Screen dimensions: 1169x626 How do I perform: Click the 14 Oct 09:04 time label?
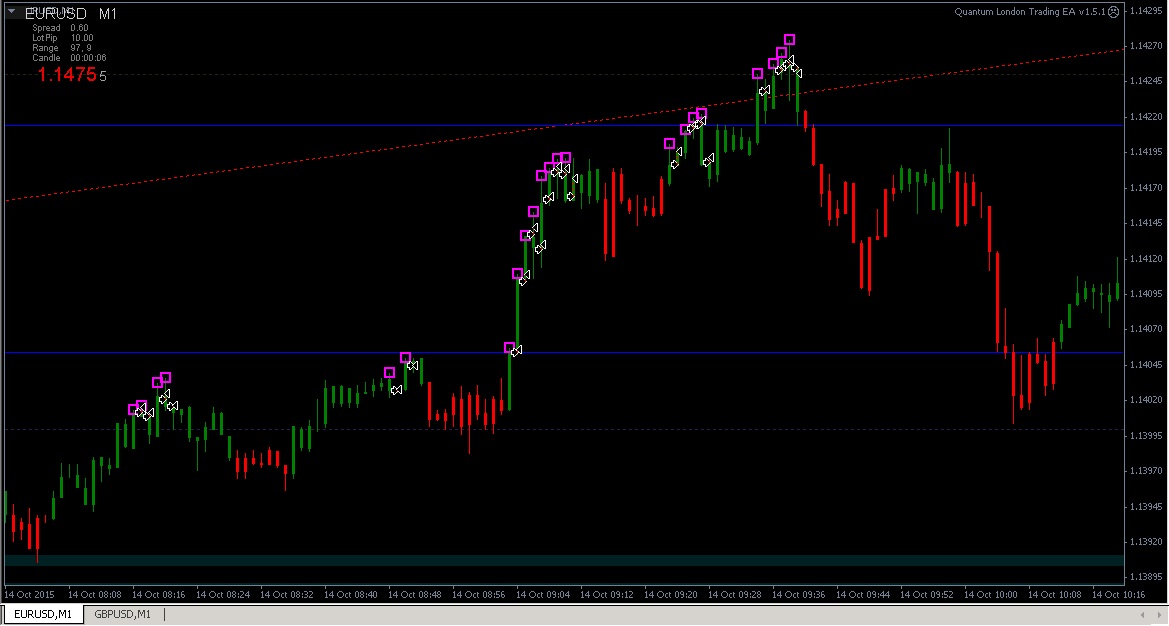543,595
